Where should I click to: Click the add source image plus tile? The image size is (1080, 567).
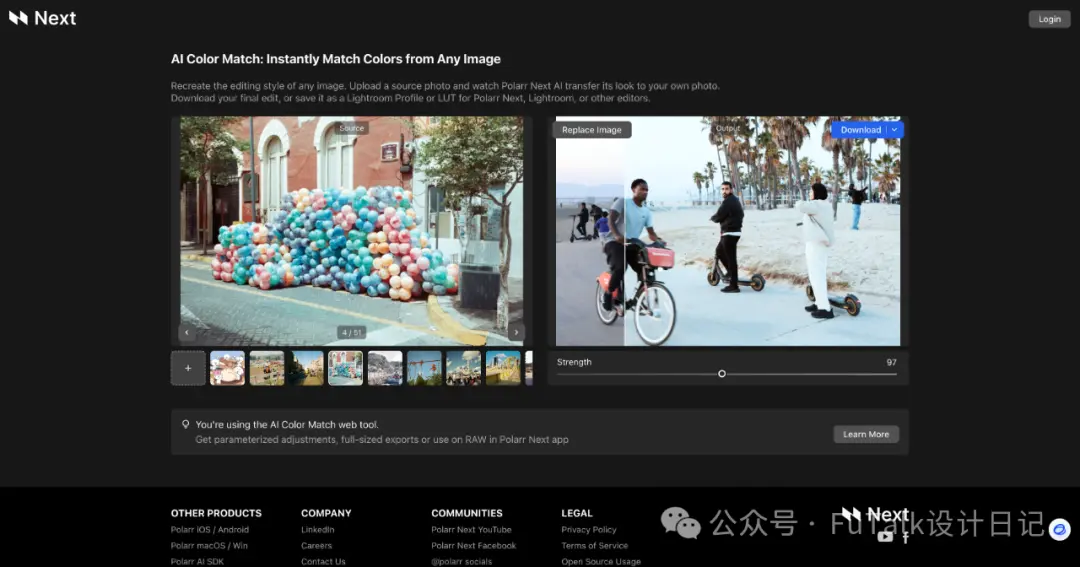click(x=188, y=368)
